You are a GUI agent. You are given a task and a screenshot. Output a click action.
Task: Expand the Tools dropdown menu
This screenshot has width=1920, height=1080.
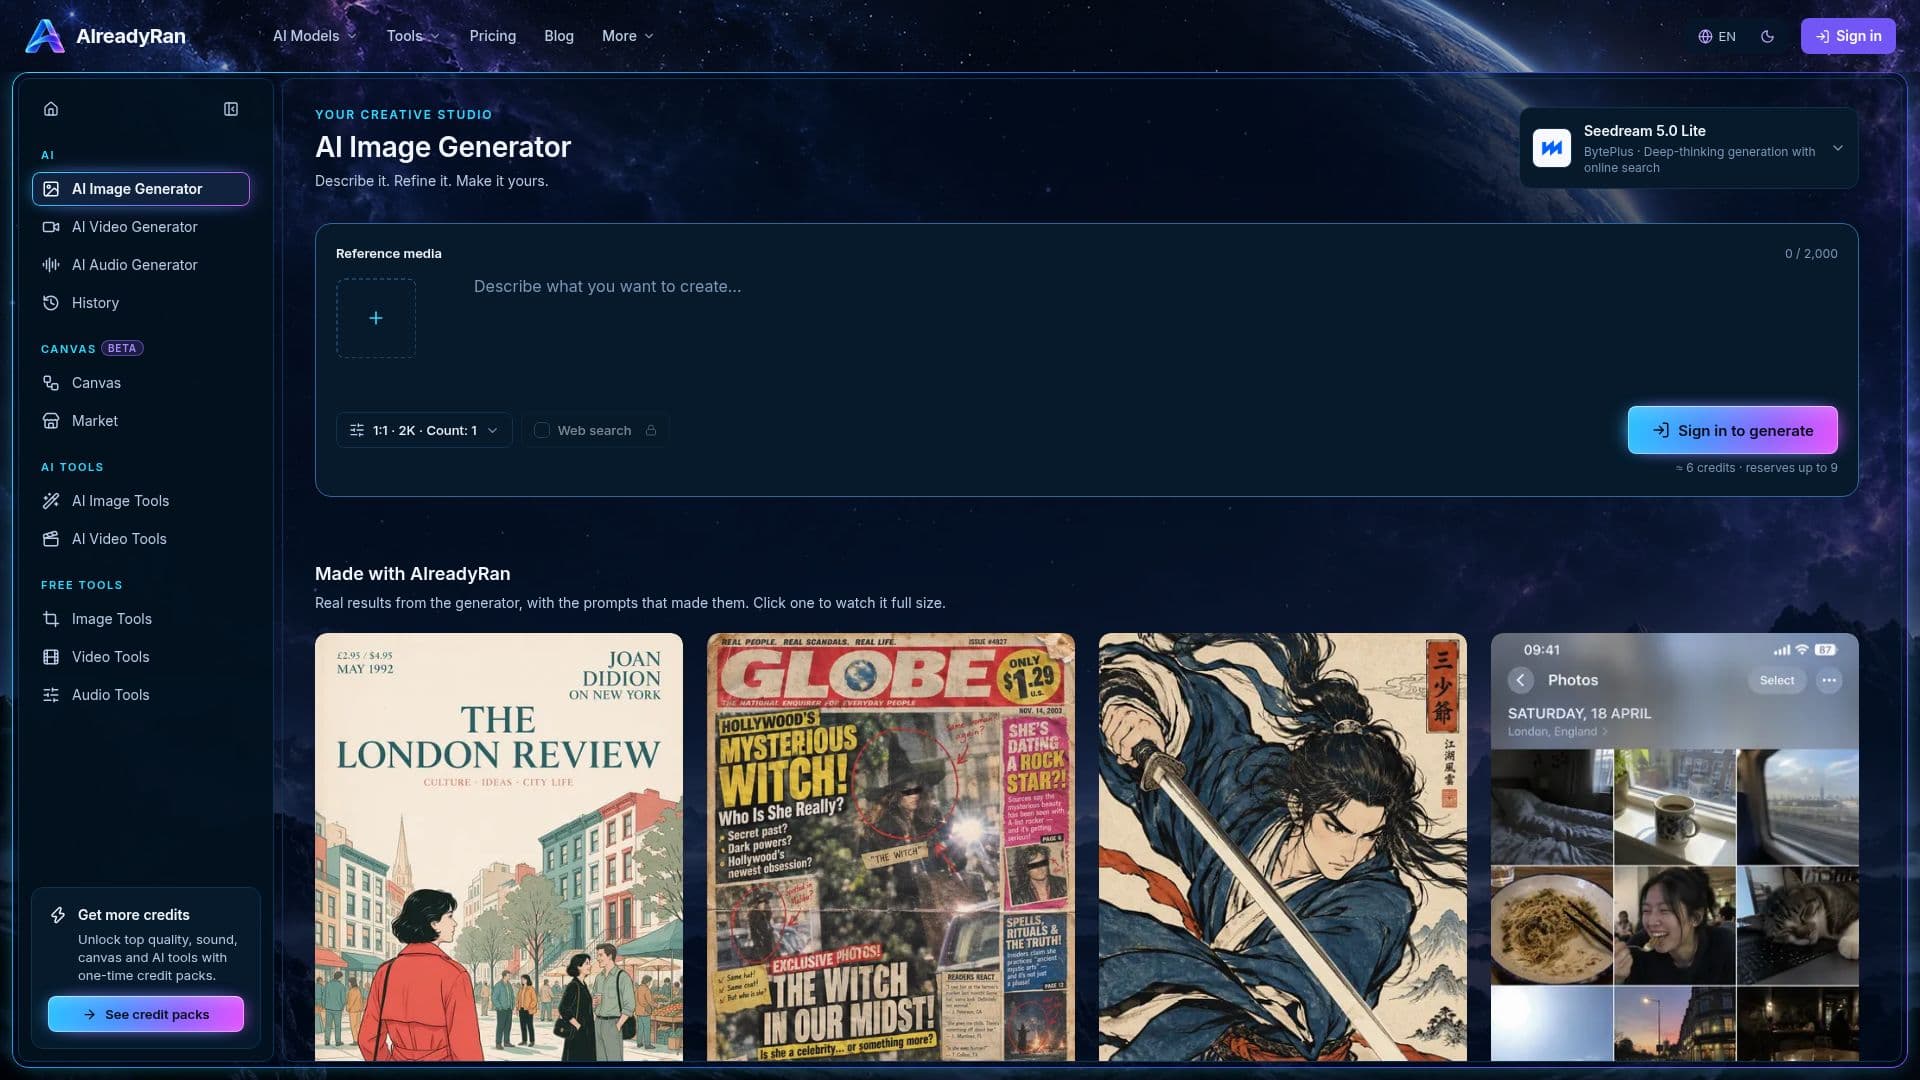click(413, 36)
